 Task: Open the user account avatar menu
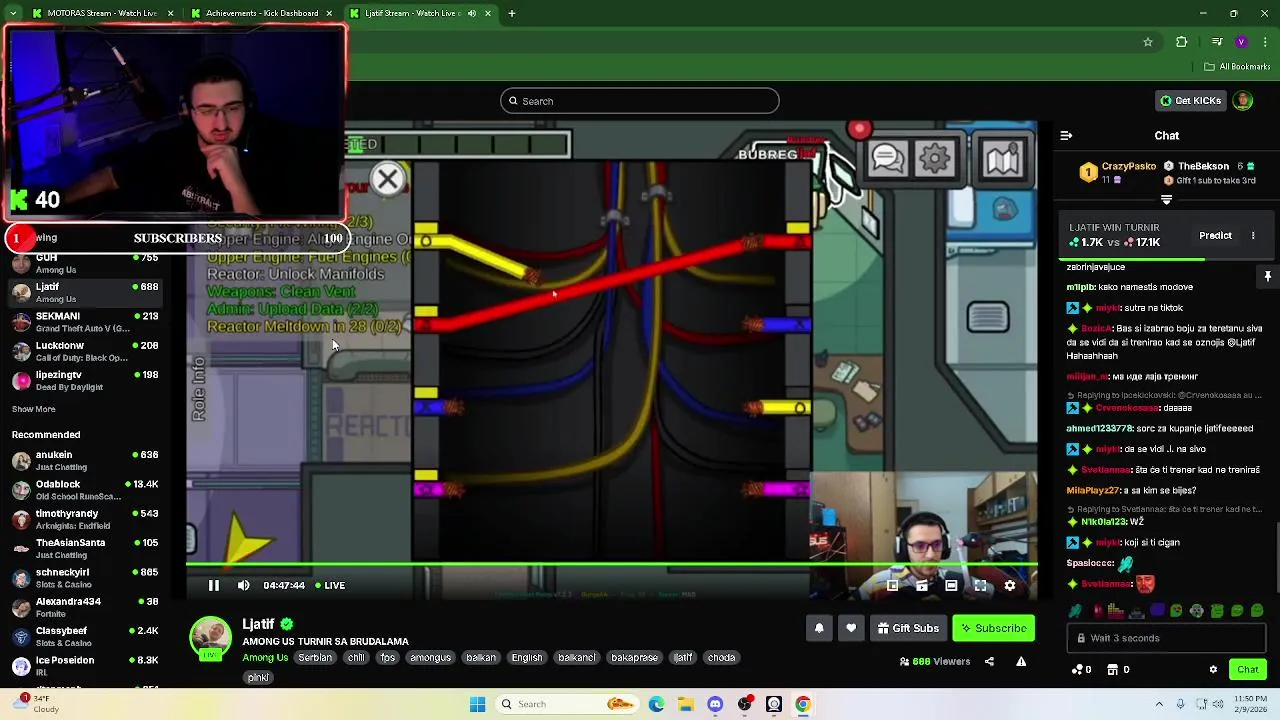(1243, 101)
